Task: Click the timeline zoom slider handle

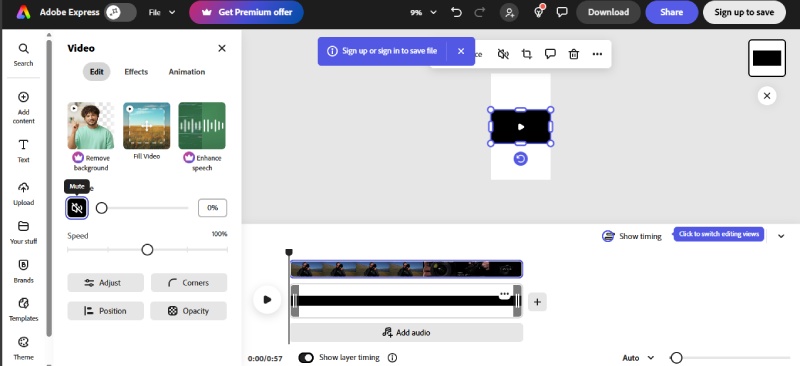Action: tap(677, 358)
